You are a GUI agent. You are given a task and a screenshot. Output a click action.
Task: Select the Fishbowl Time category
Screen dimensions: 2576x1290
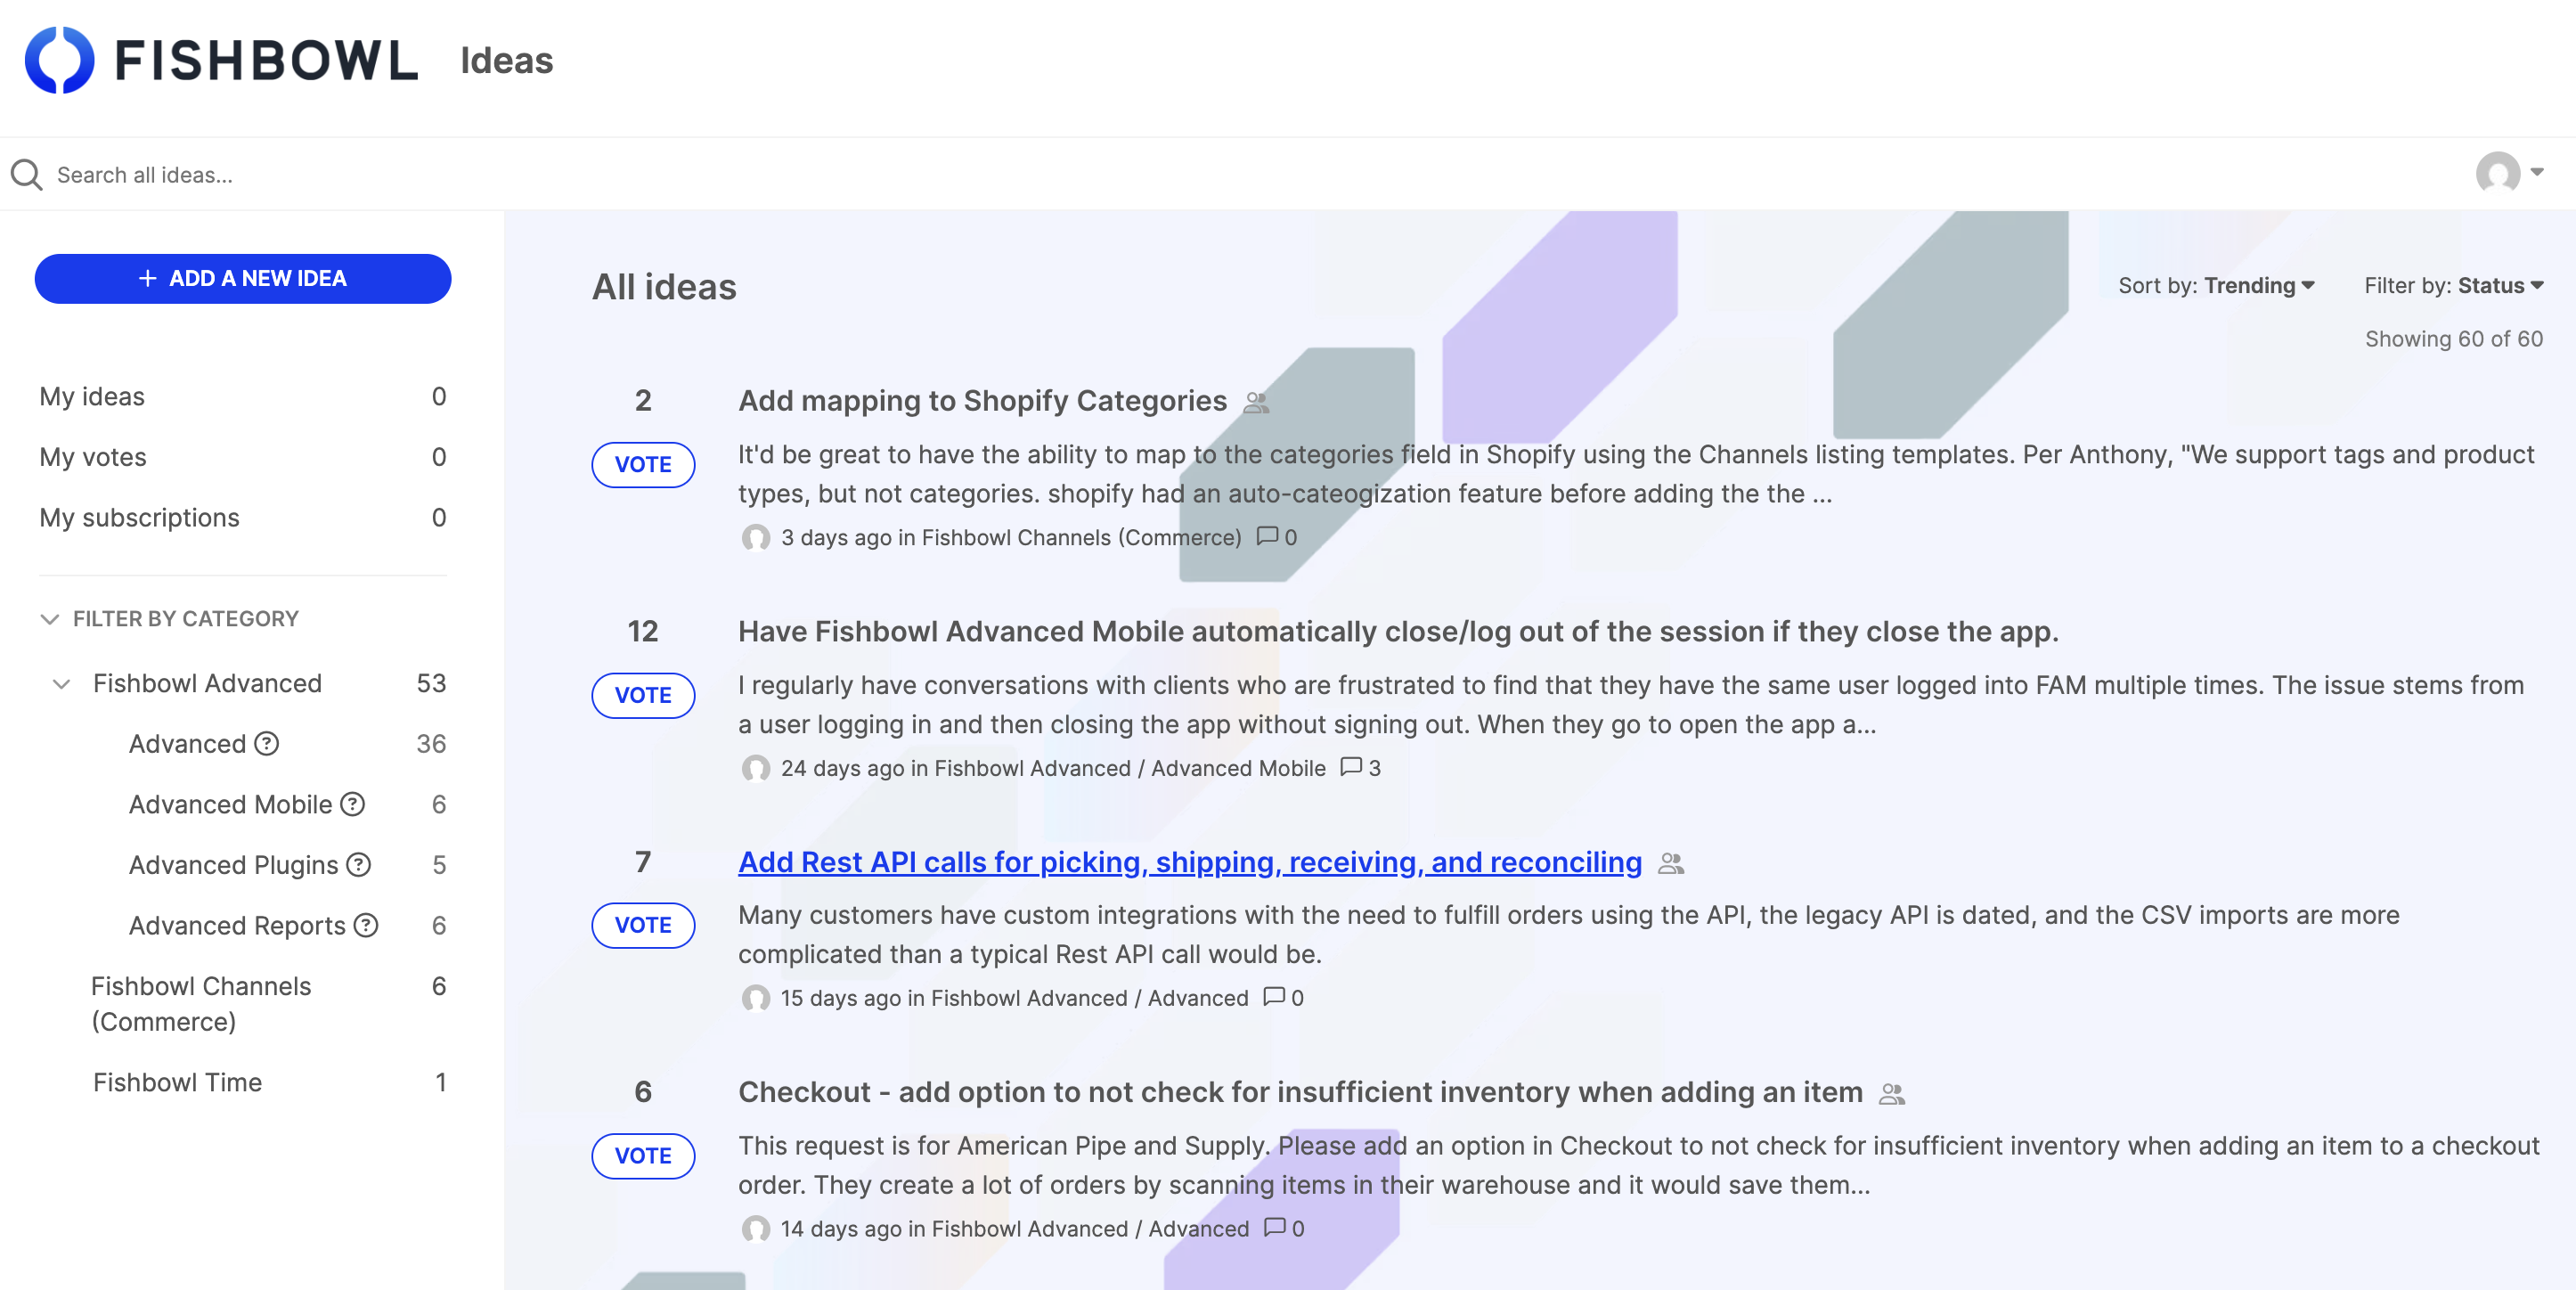pyautogui.click(x=177, y=1082)
